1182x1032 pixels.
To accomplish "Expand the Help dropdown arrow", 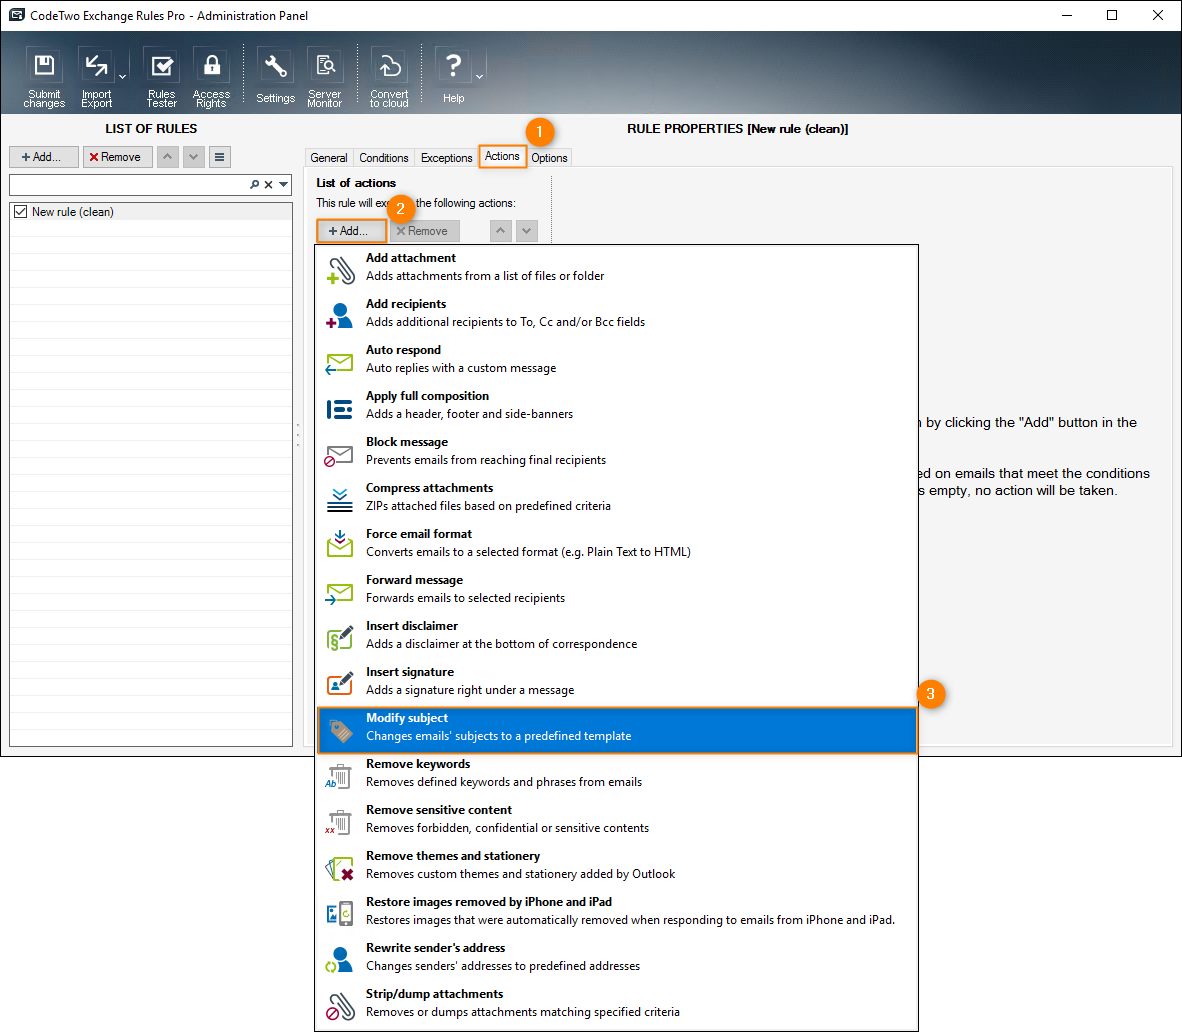I will pos(479,77).
